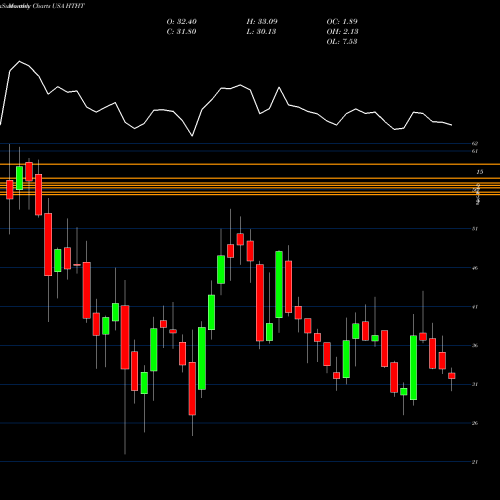Image resolution: width=500 pixels, height=500 pixels.
Task: Select the OC: 1.89 reading
Action: pyautogui.click(x=342, y=21)
